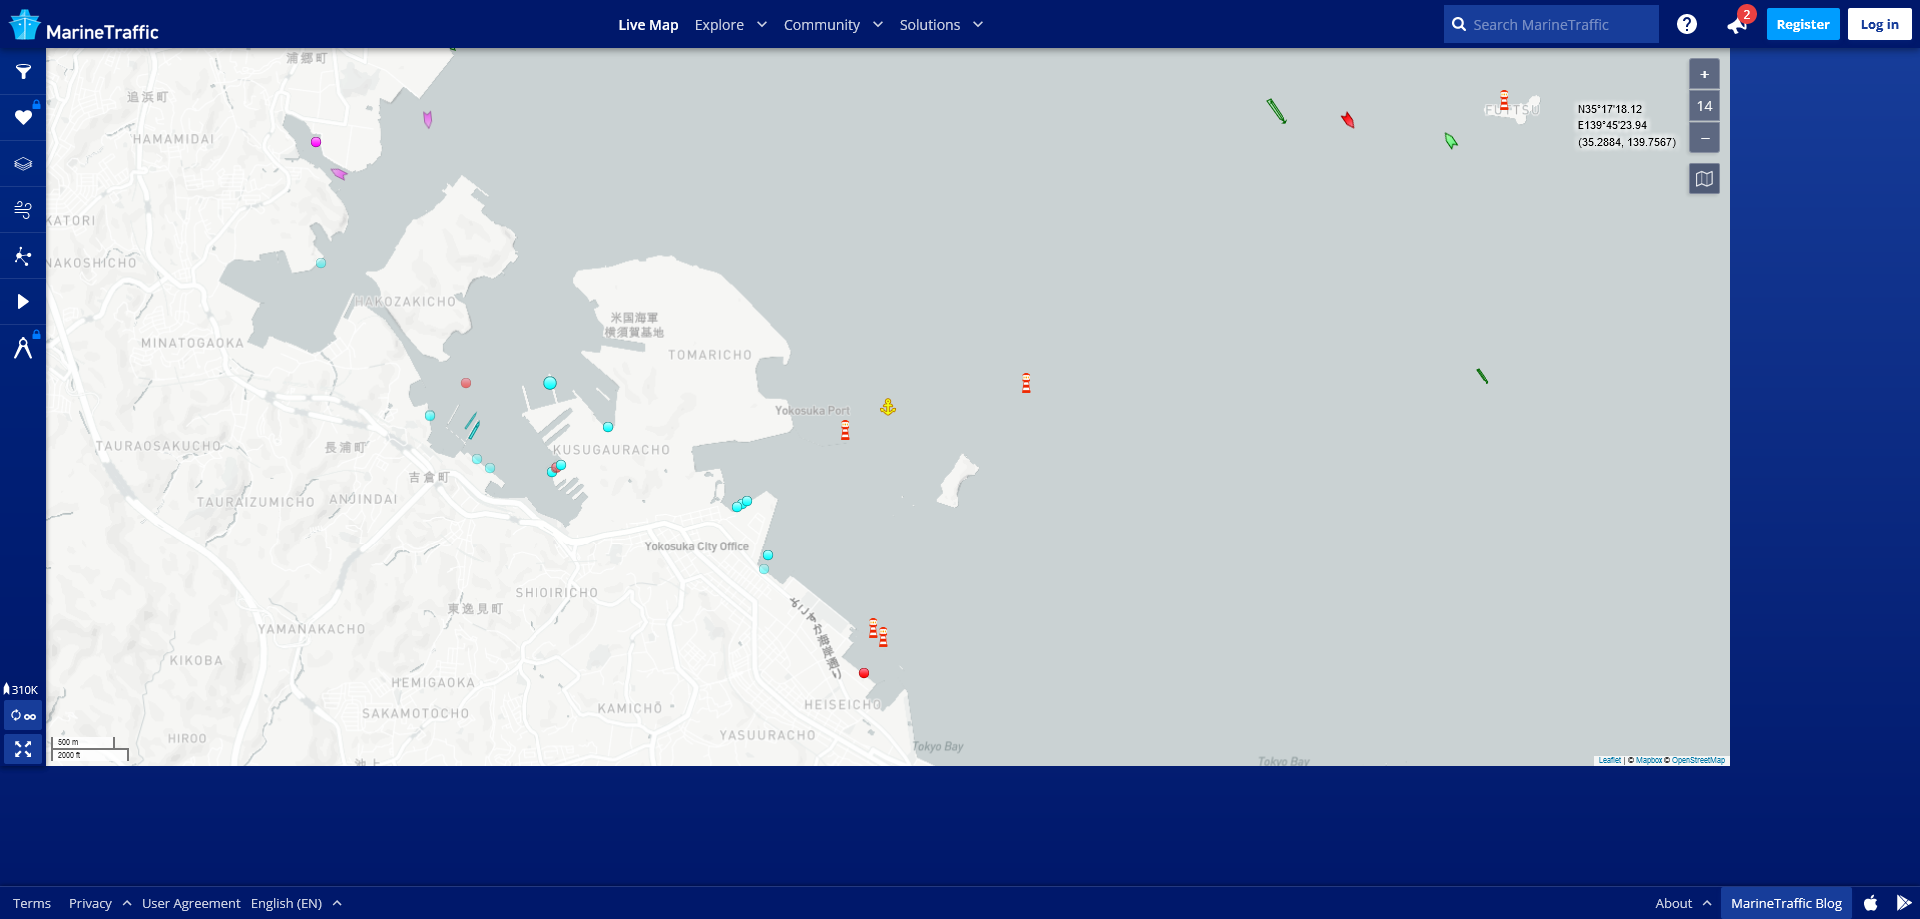Select the long green cargo vessel at top
1920x919 pixels.
(1276, 111)
